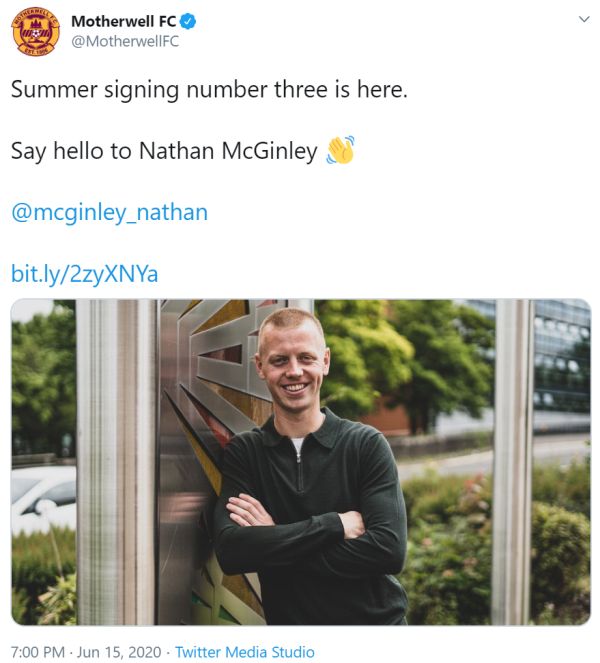Viewport: 600px width, 663px height.
Task: Click the steel pillar right of man
Action: click(512, 462)
